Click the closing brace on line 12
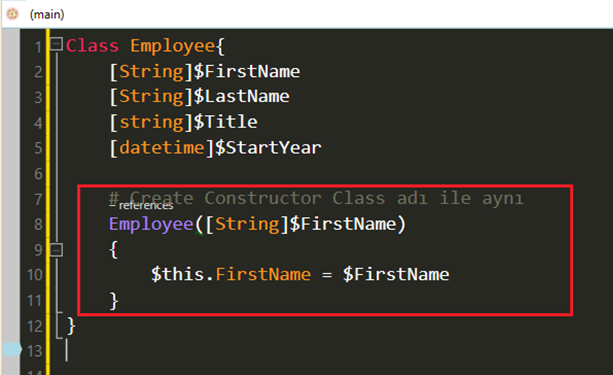This screenshot has width=613, height=375. (x=71, y=326)
